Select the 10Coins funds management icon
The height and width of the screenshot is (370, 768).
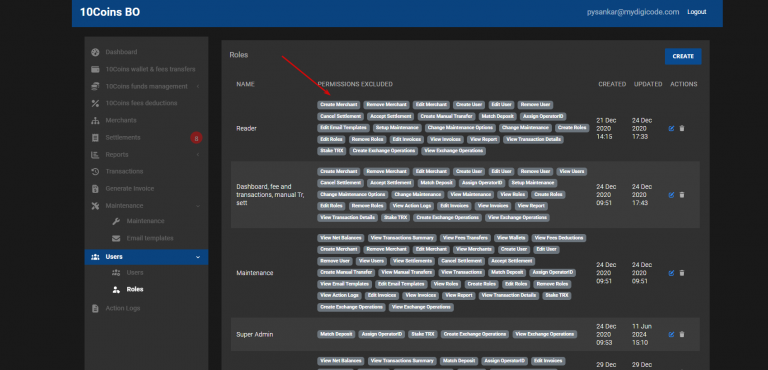[x=96, y=86]
